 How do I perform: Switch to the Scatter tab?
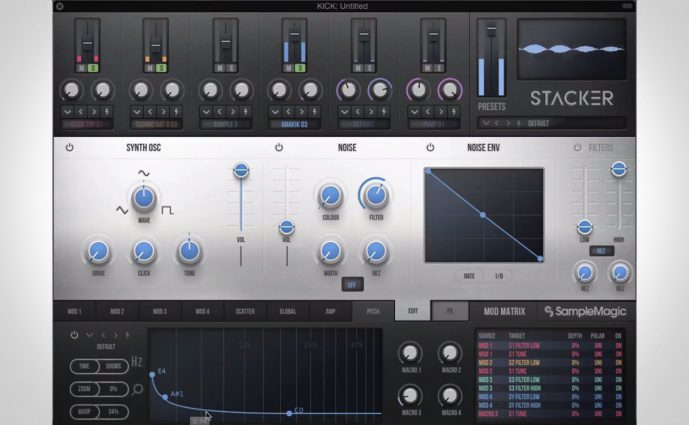tap(245, 311)
